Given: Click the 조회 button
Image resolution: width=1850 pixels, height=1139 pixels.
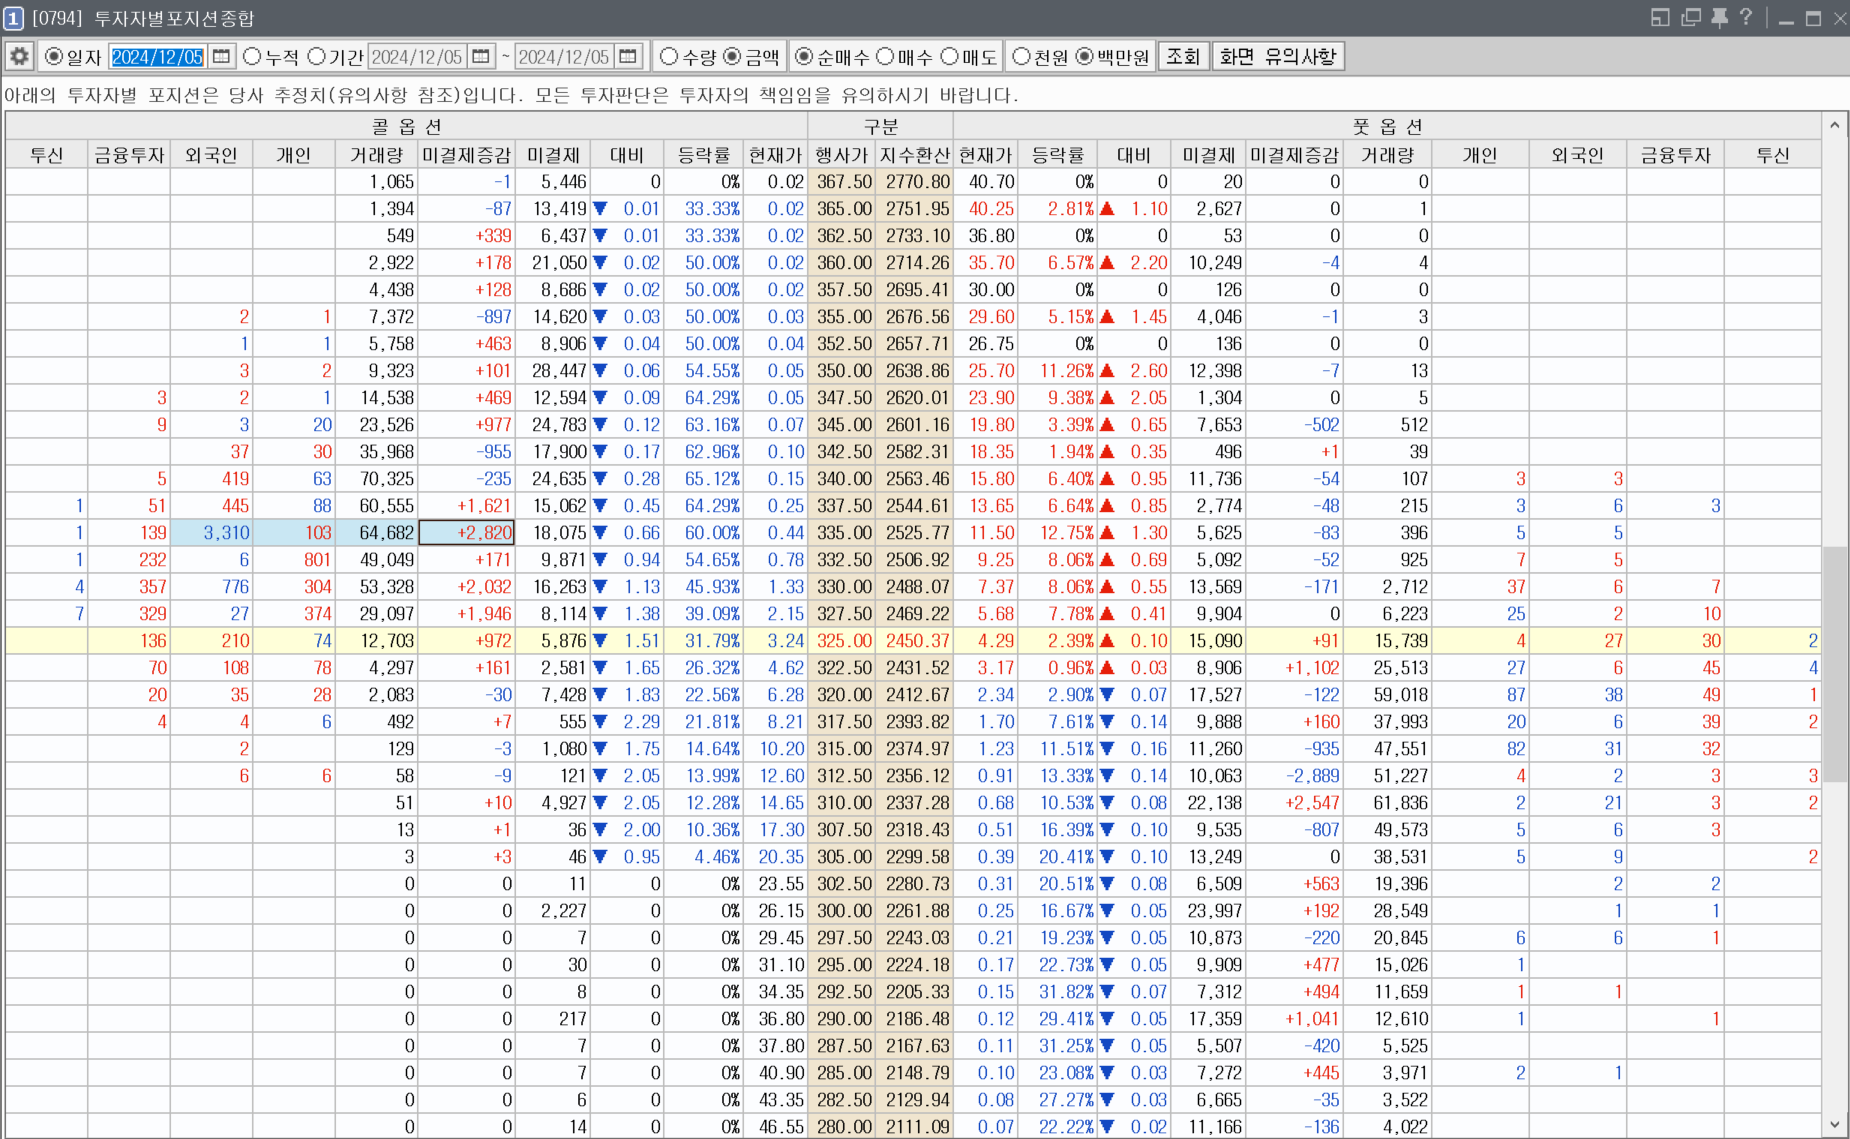Looking at the screenshot, I should (1183, 57).
